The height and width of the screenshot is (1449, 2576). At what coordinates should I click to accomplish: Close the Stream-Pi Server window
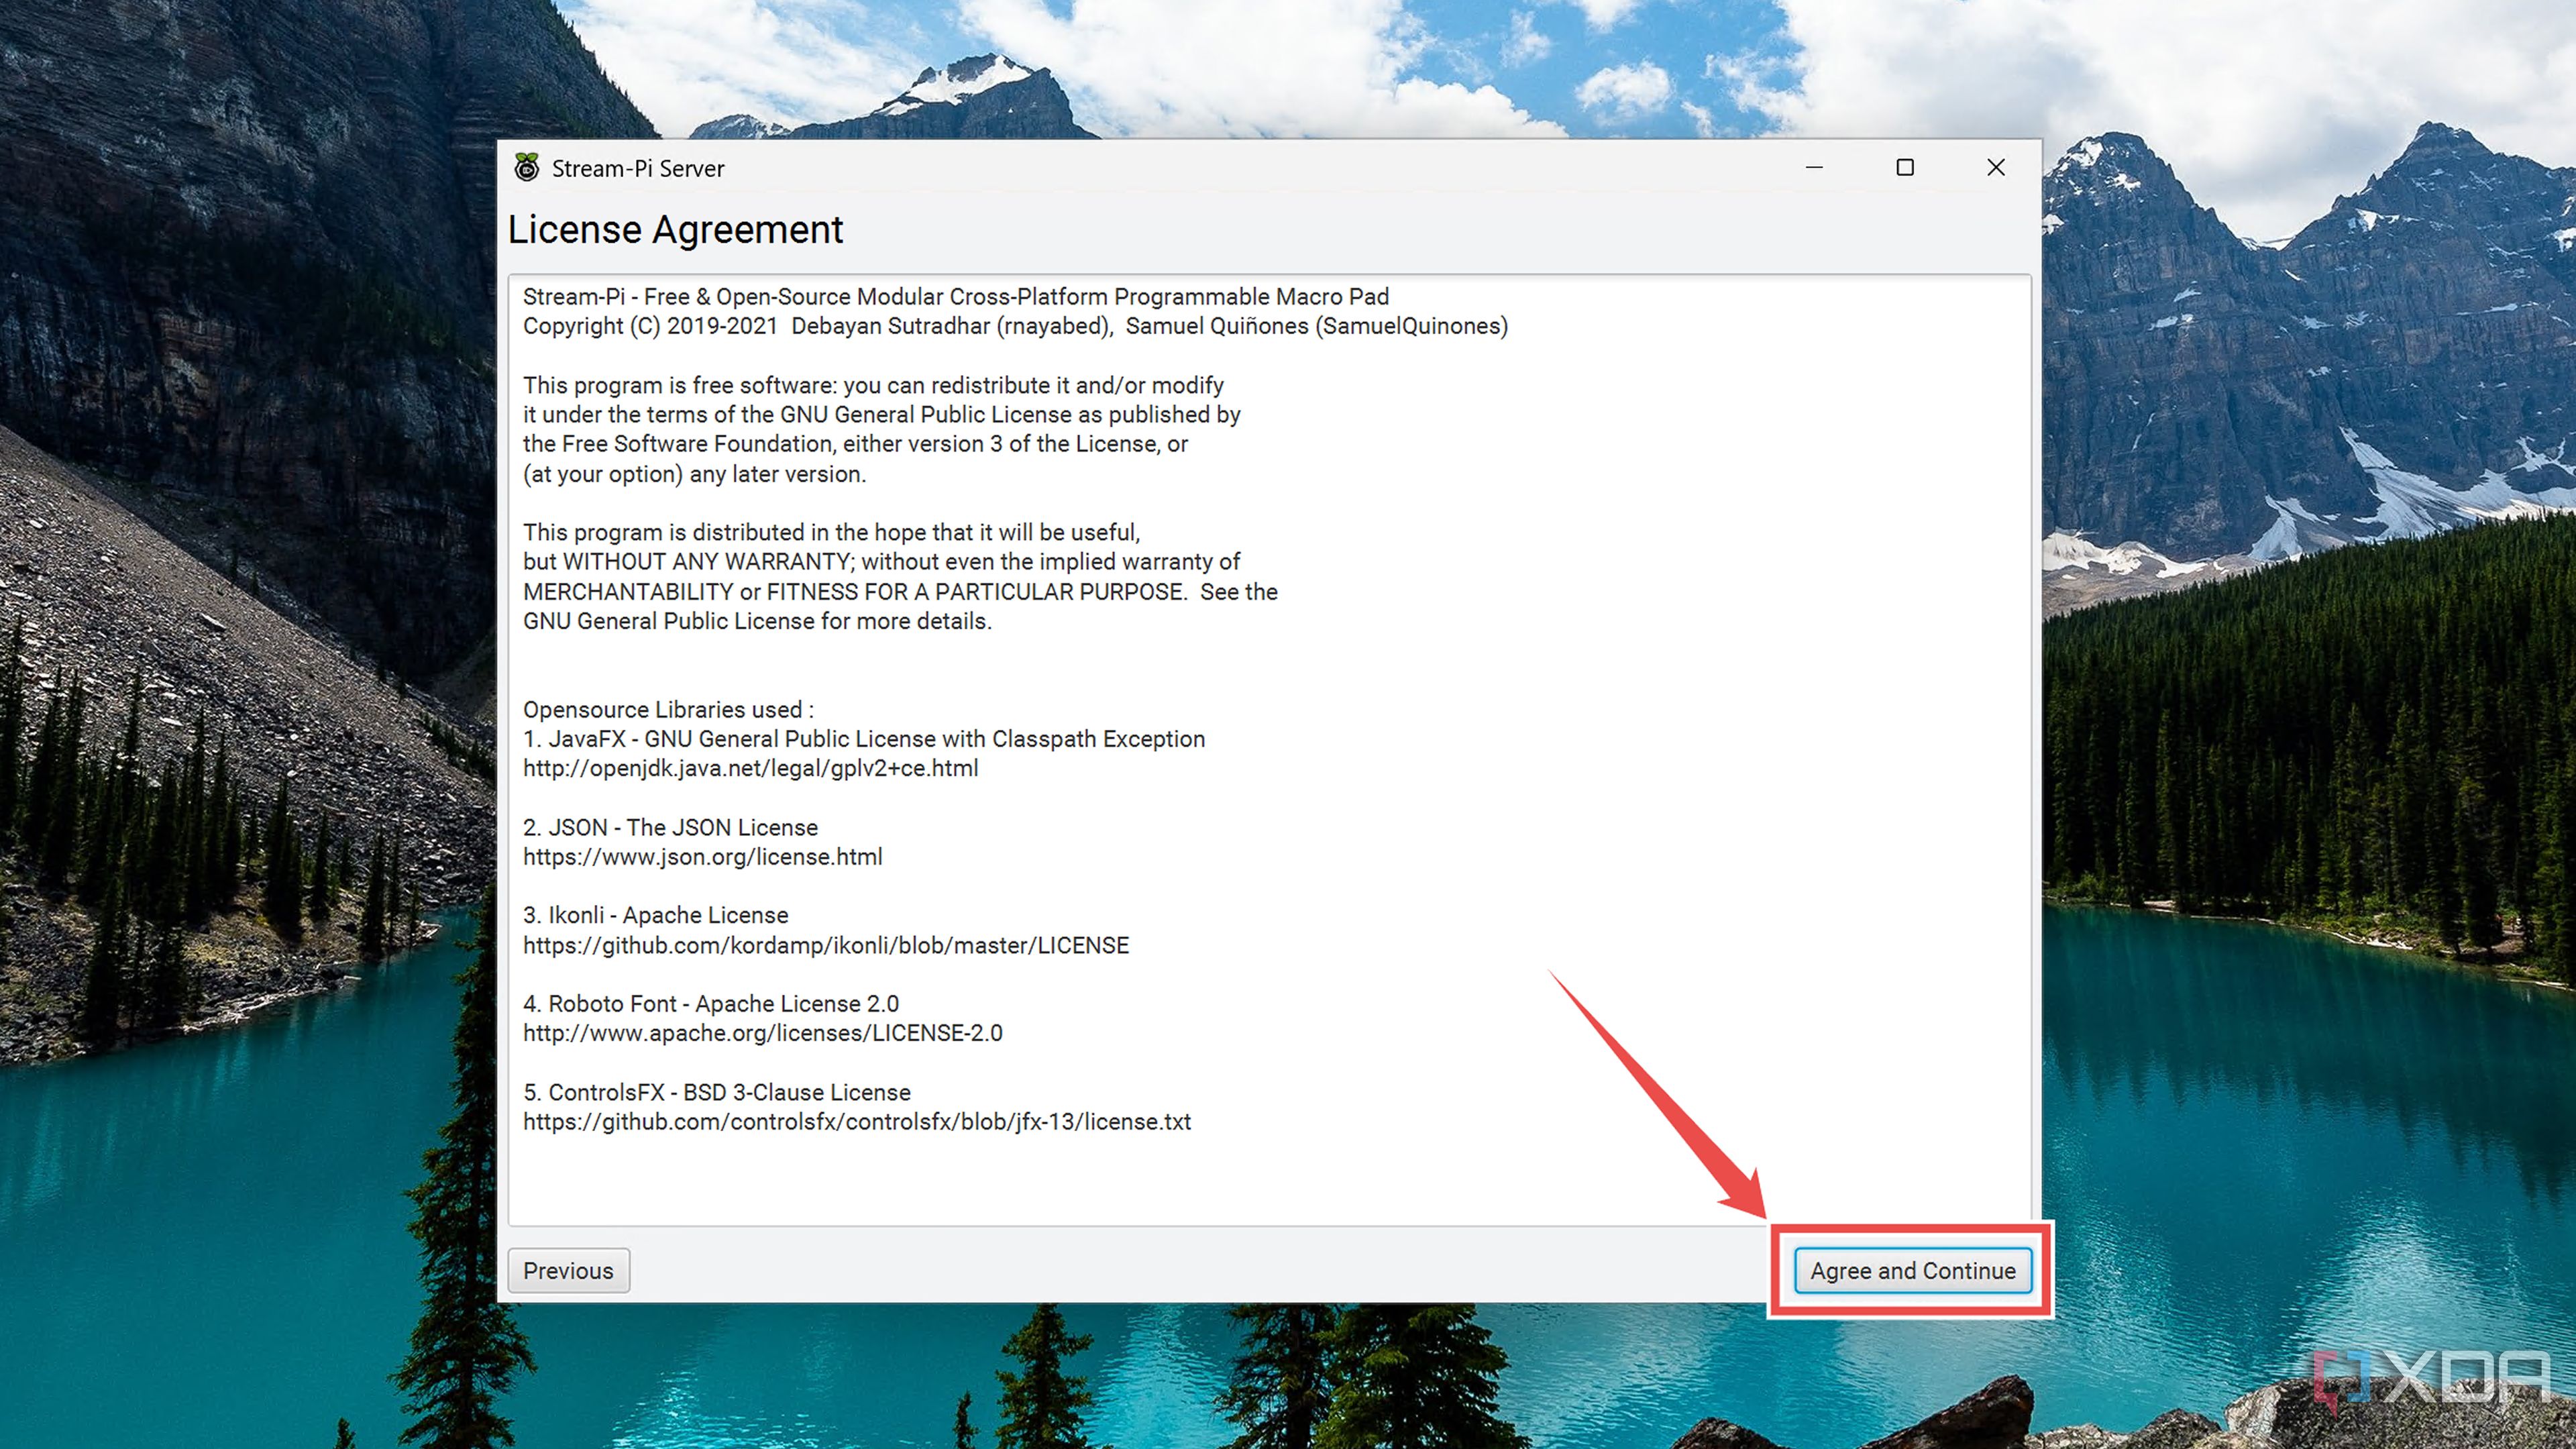(1995, 167)
